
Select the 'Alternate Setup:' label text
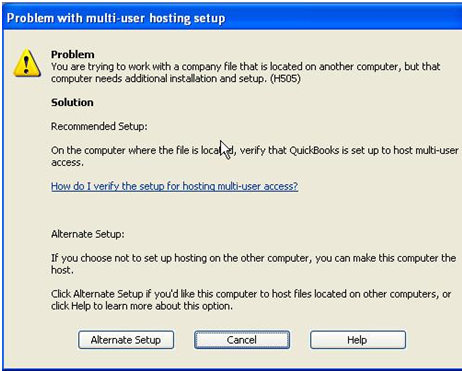pyautogui.click(x=88, y=234)
